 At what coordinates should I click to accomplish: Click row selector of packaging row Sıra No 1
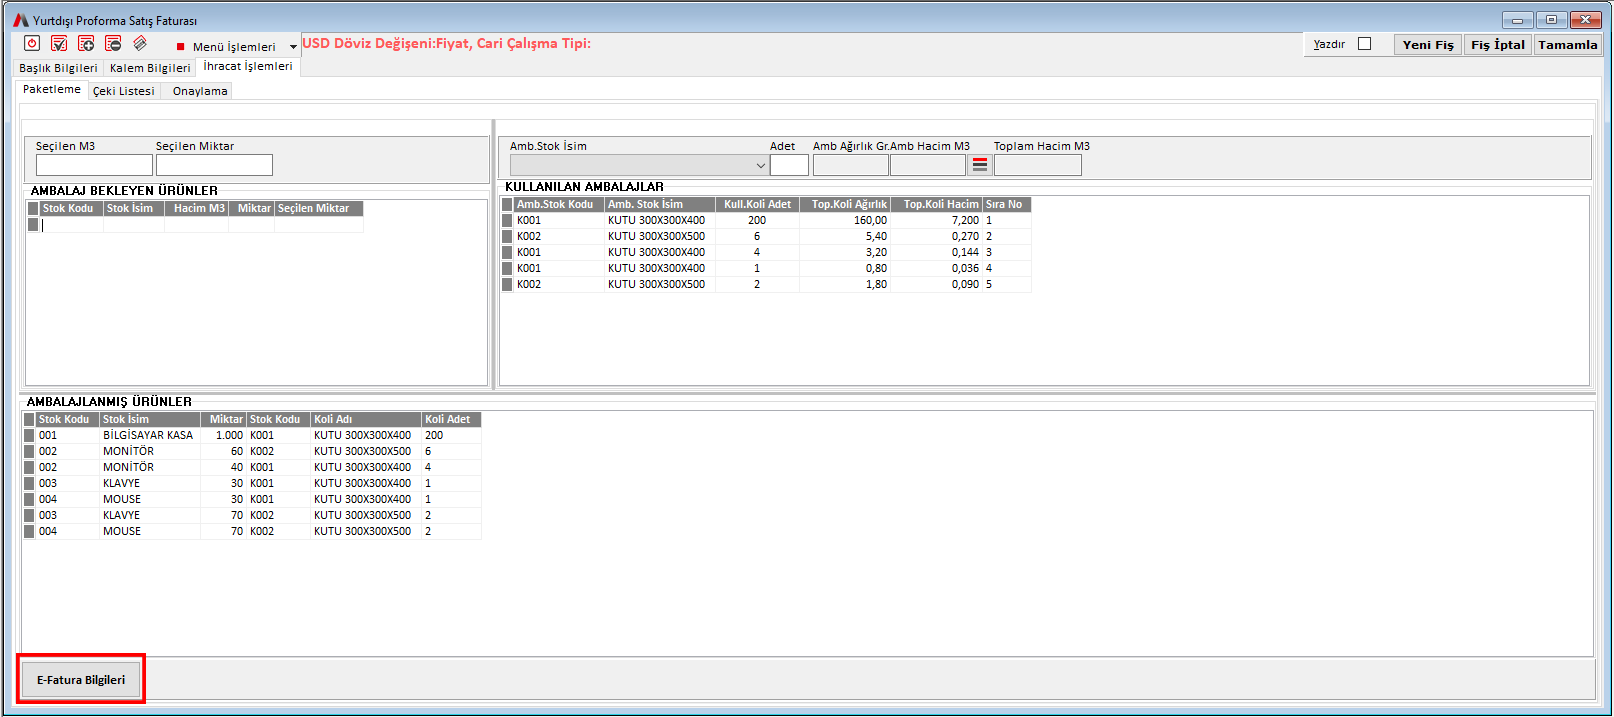pyautogui.click(x=507, y=221)
